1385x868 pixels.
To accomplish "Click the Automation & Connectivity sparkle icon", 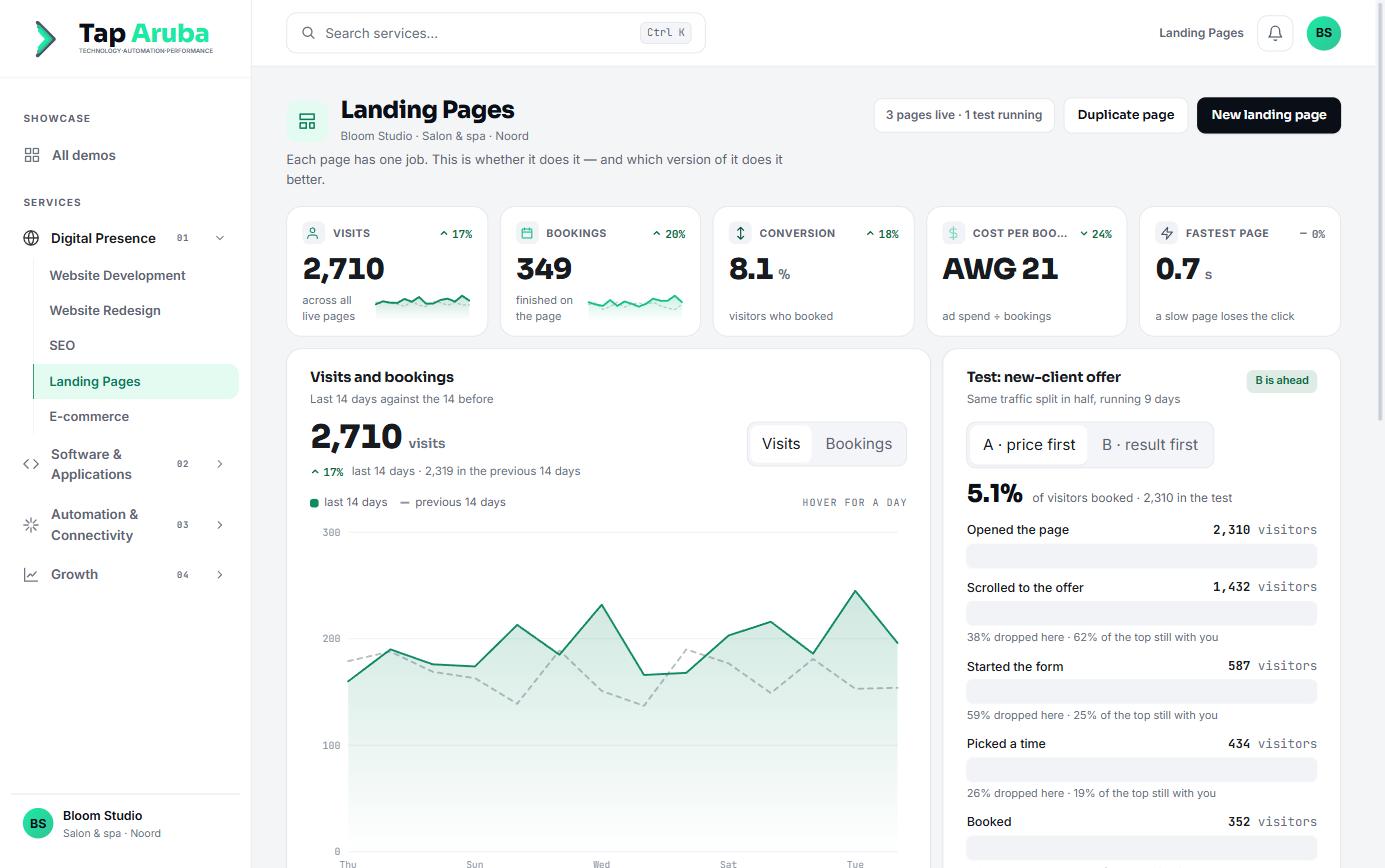I will pos(31,525).
